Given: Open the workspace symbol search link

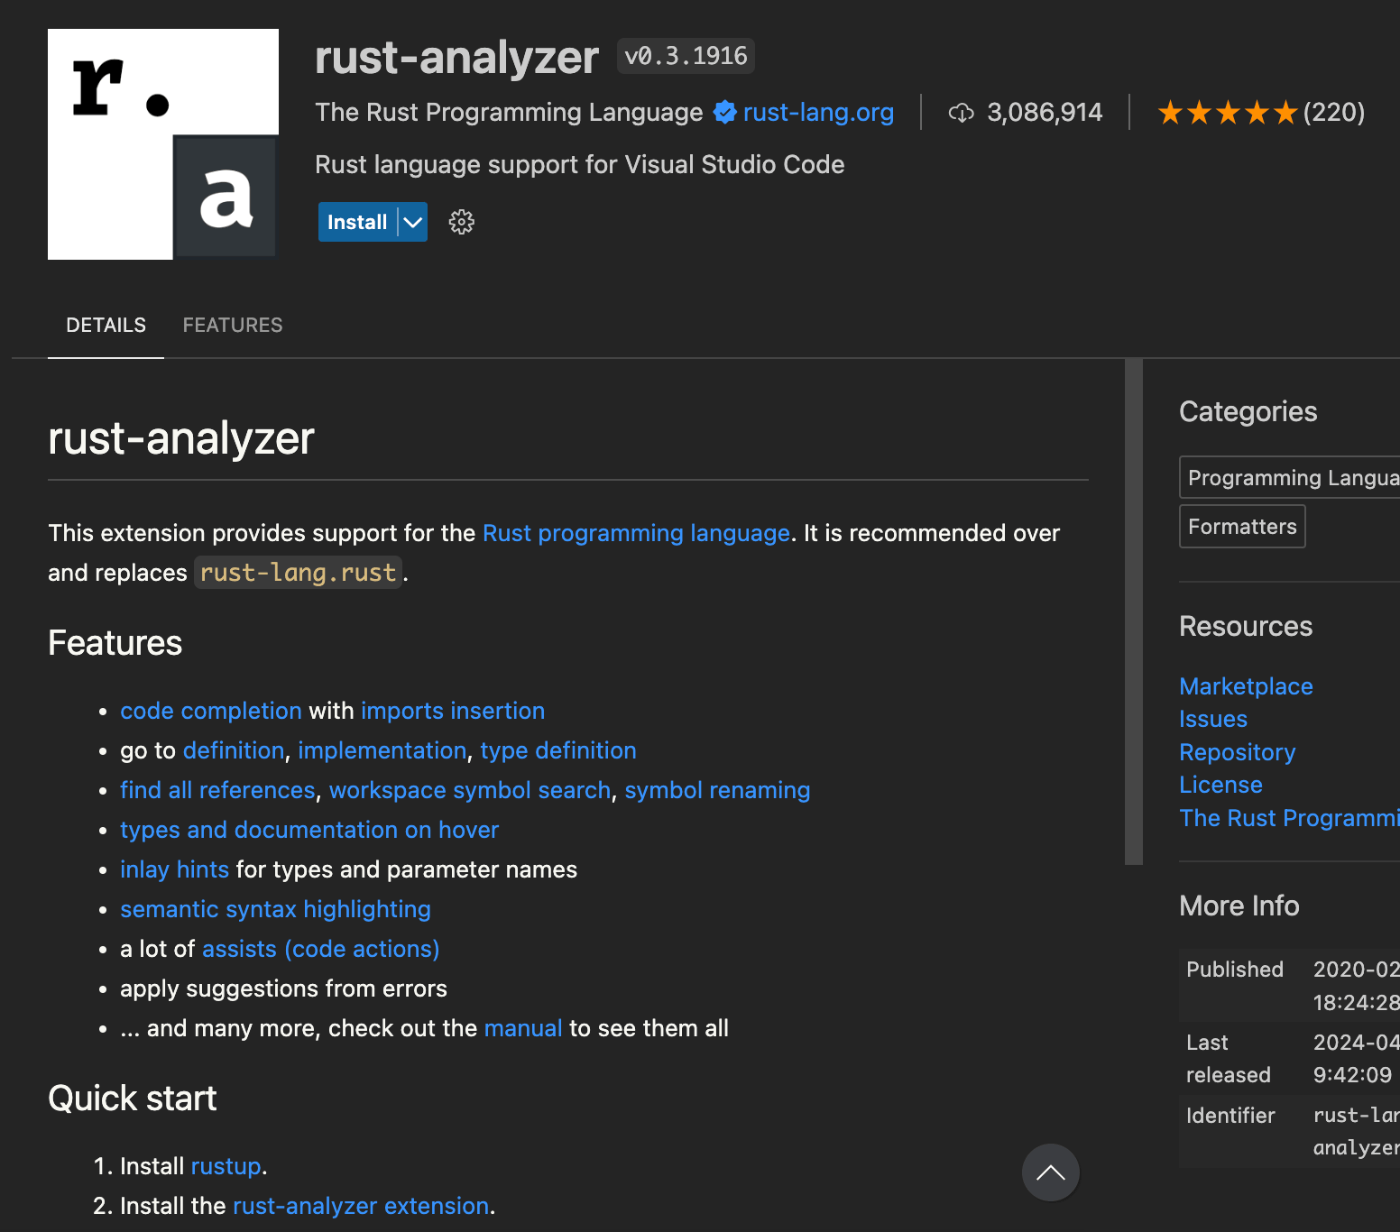Looking at the screenshot, I should pyautogui.click(x=470, y=790).
